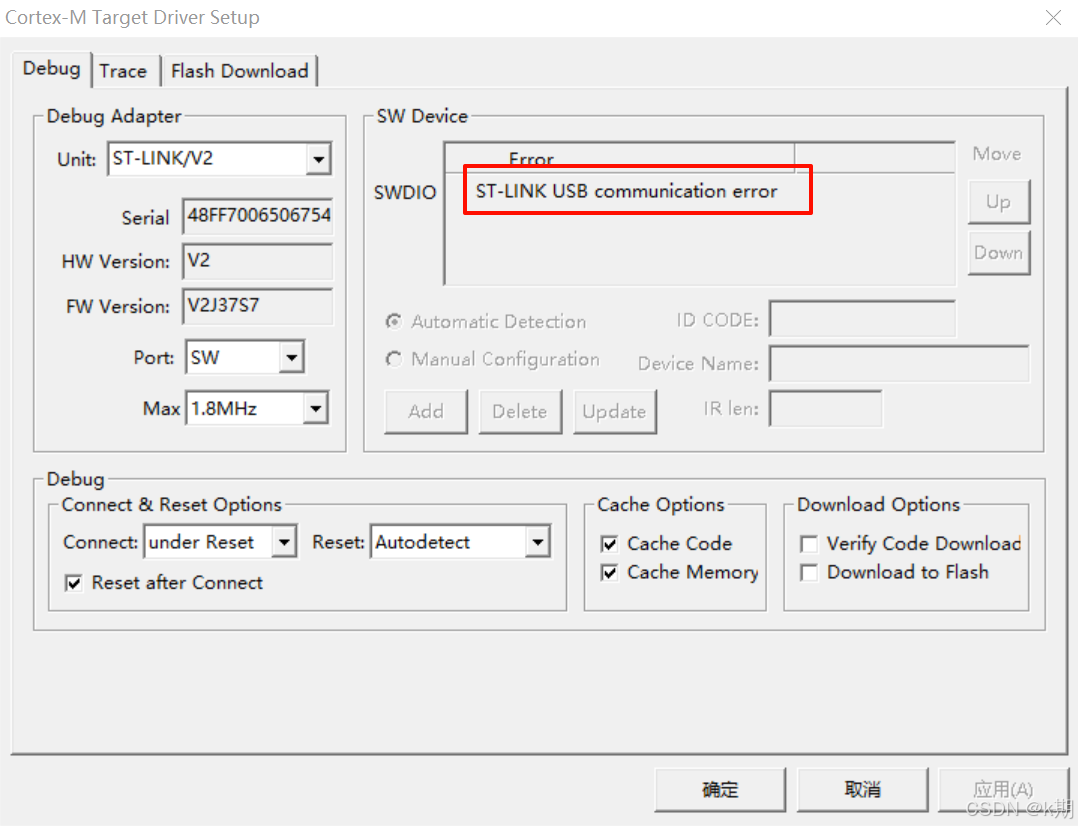
Task: Select the Debug tab
Action: tap(52, 69)
